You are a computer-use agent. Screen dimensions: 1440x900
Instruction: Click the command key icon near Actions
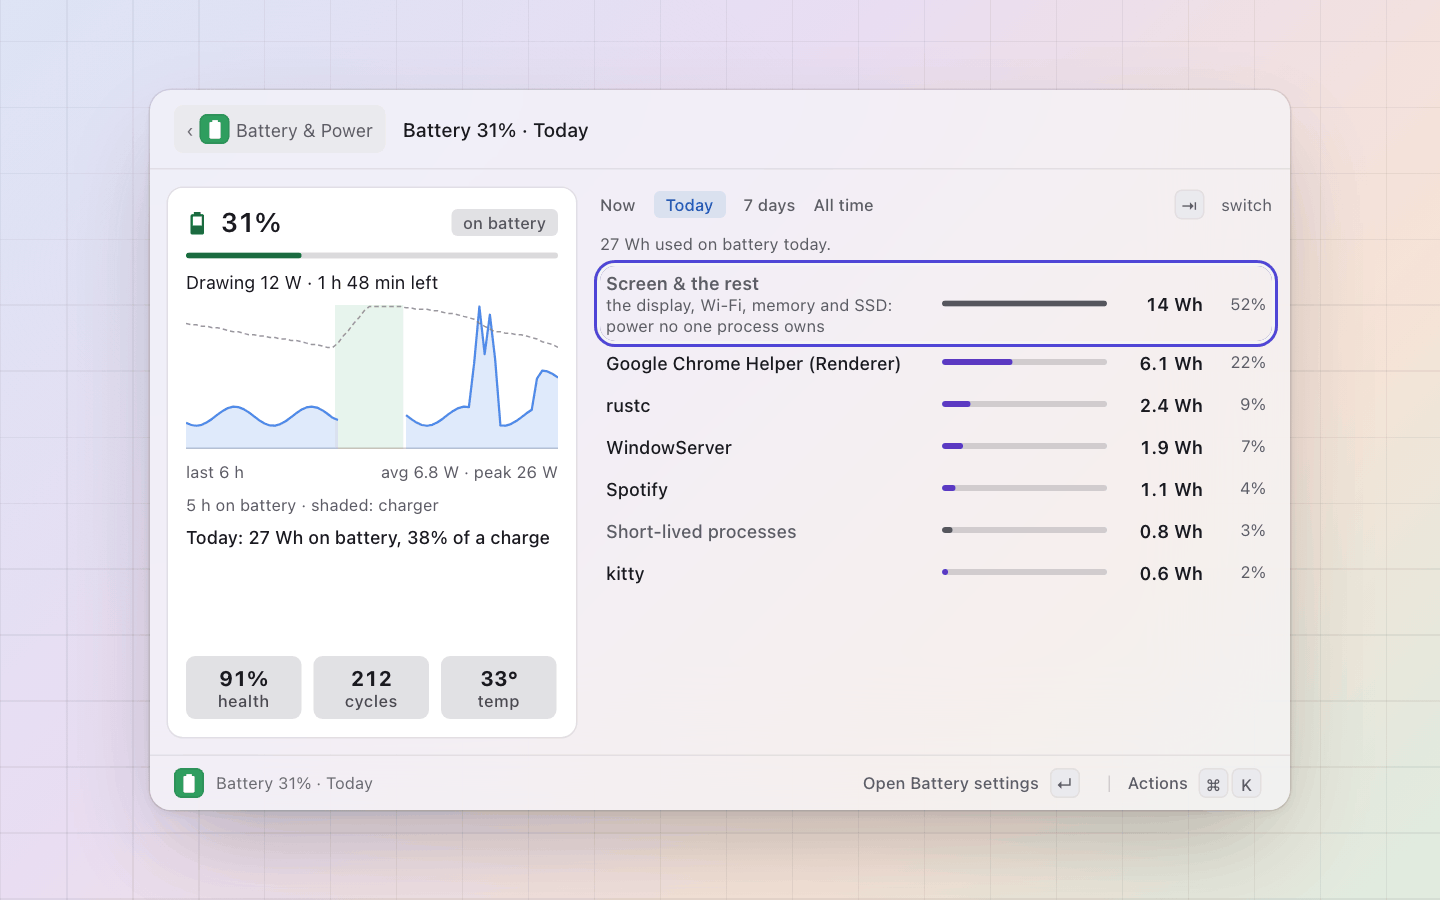pyautogui.click(x=1213, y=784)
